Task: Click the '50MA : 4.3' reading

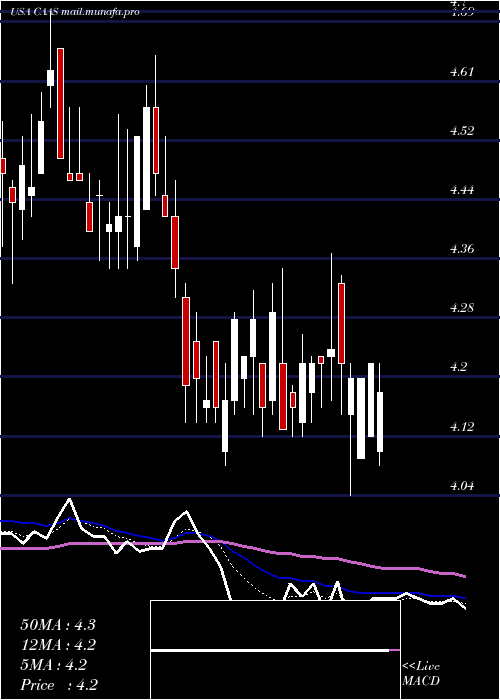Action: (x=58, y=625)
